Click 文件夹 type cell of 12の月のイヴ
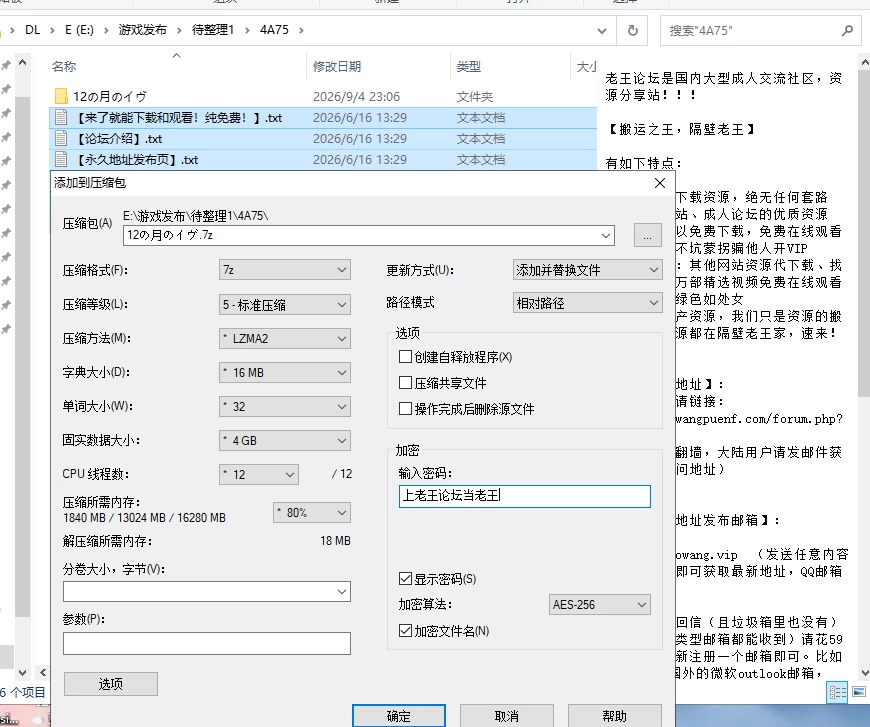Screen dimensions: 870x727 coord(475,97)
